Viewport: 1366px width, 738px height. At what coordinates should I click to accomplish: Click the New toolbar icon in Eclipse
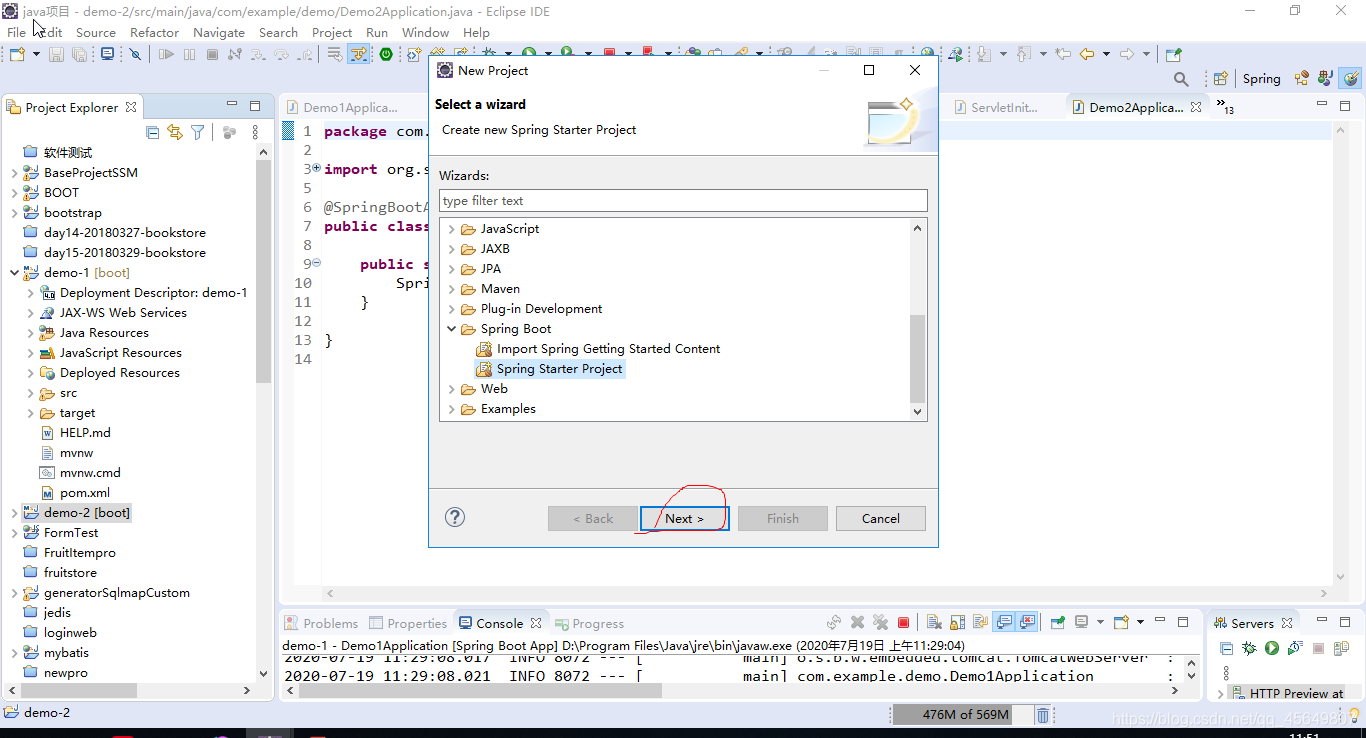pos(17,54)
